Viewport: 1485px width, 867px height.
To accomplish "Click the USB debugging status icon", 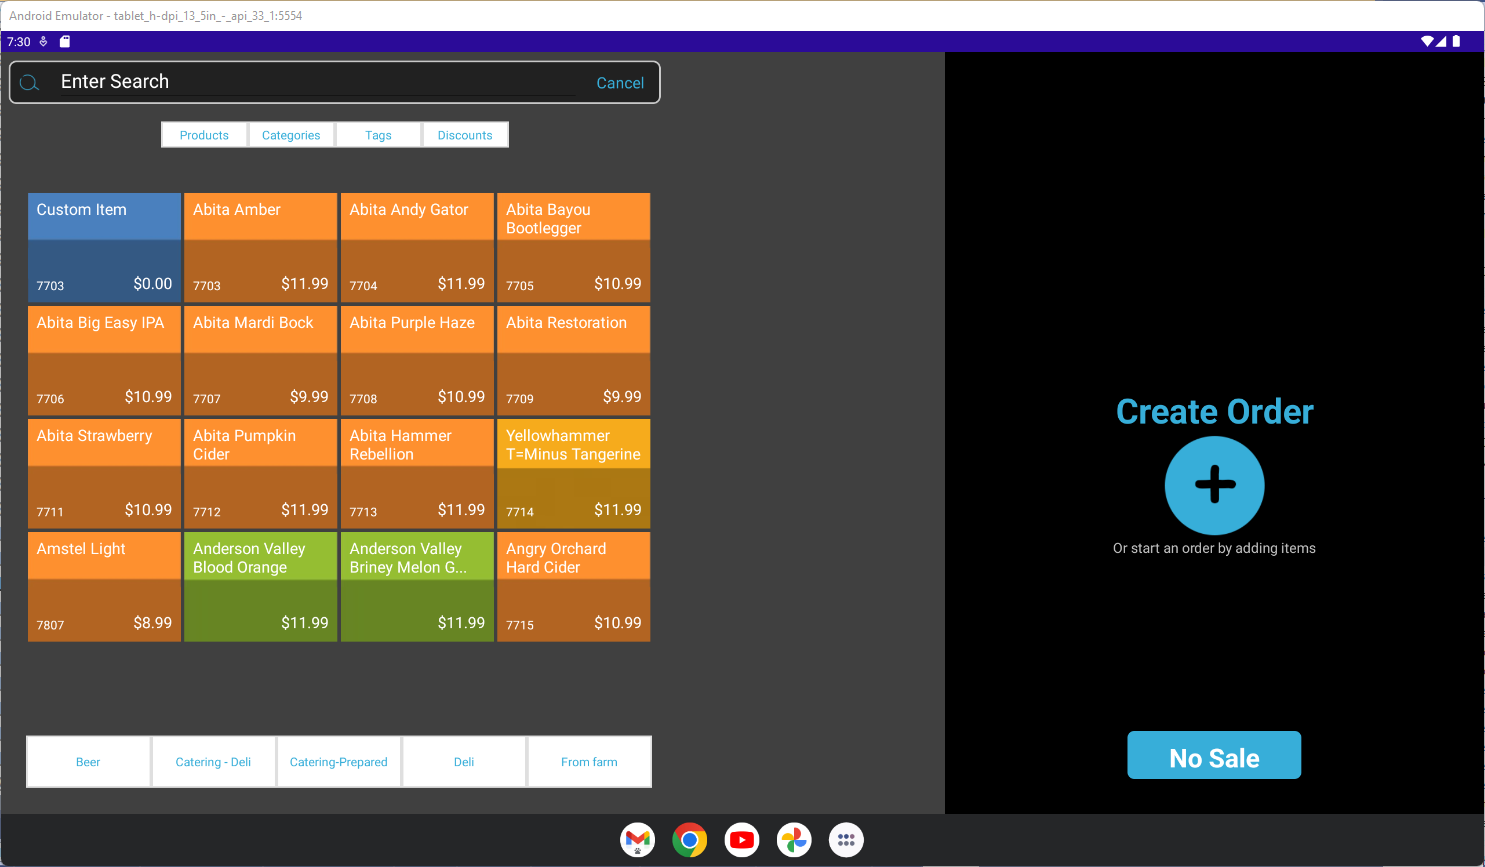I will pyautogui.click(x=43, y=42).
